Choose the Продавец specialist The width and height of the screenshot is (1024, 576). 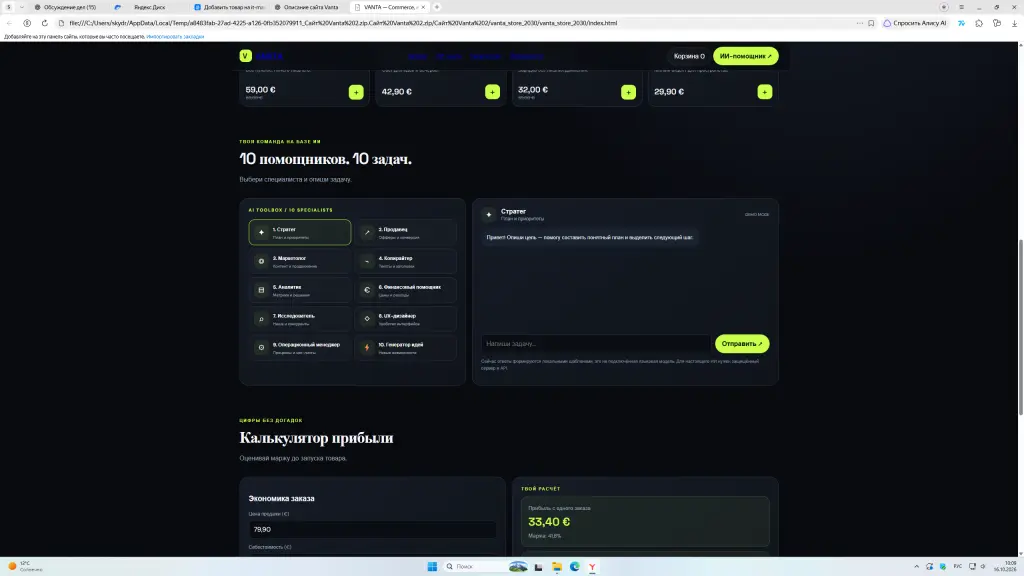click(406, 232)
